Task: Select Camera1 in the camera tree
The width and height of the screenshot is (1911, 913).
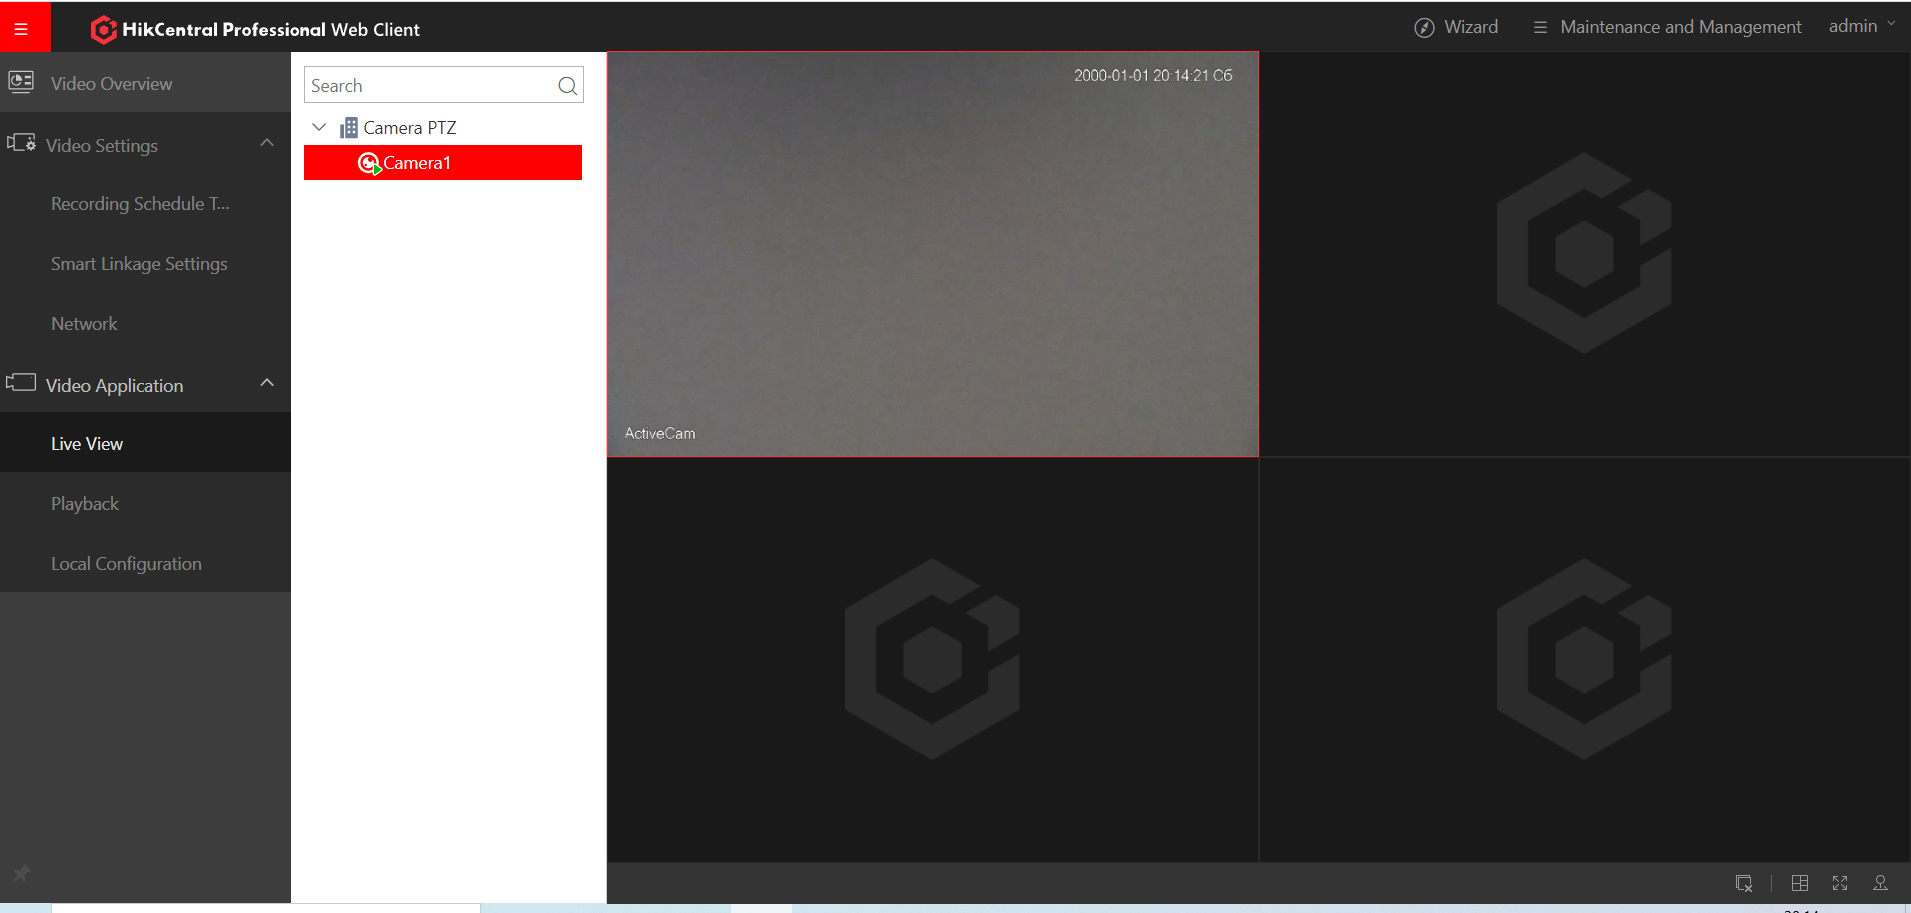Action: (x=443, y=162)
